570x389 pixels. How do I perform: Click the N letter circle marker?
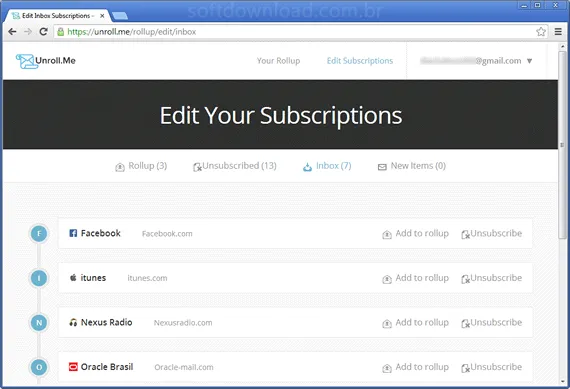(39, 323)
